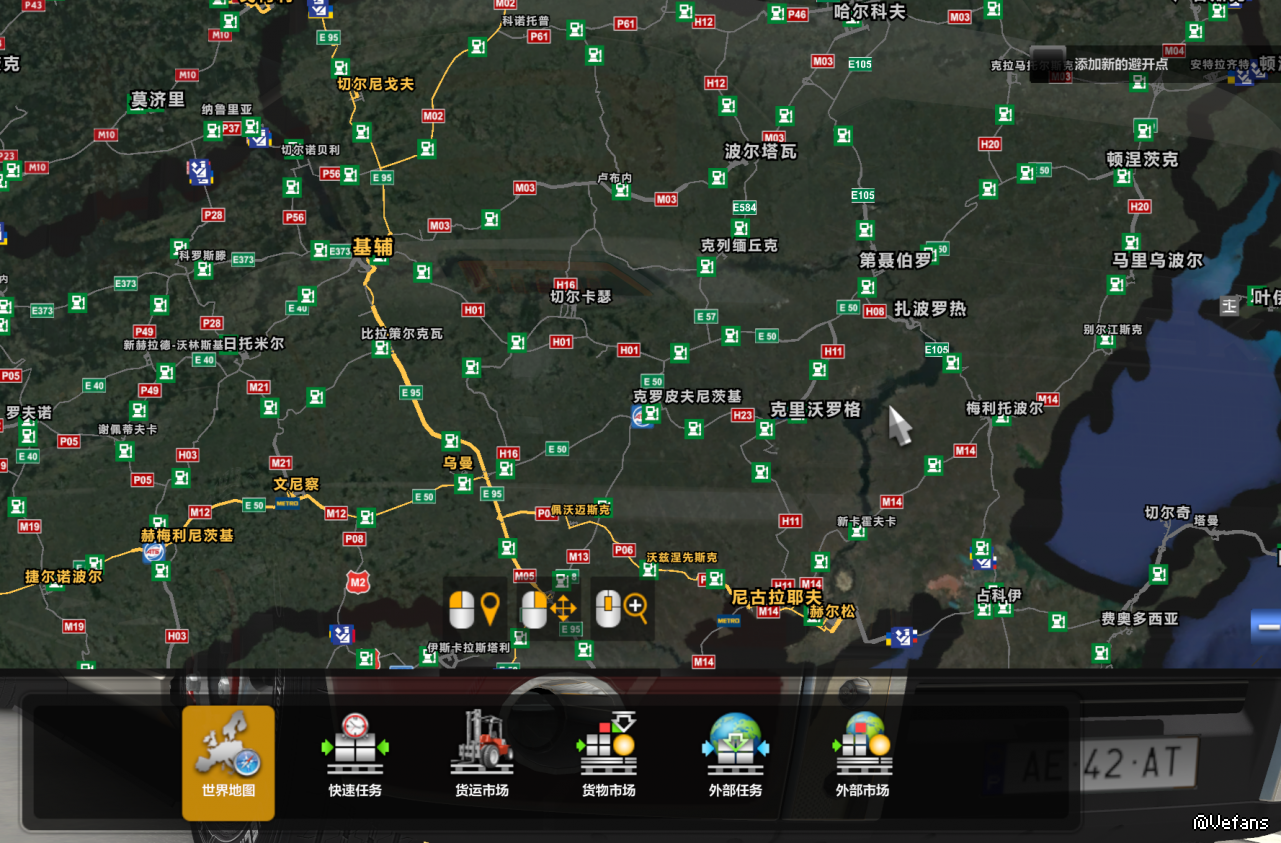Select the blue checkpoint icon near 安特拉齐特
Viewport: 1281px width, 843px height.
click(x=1243, y=73)
